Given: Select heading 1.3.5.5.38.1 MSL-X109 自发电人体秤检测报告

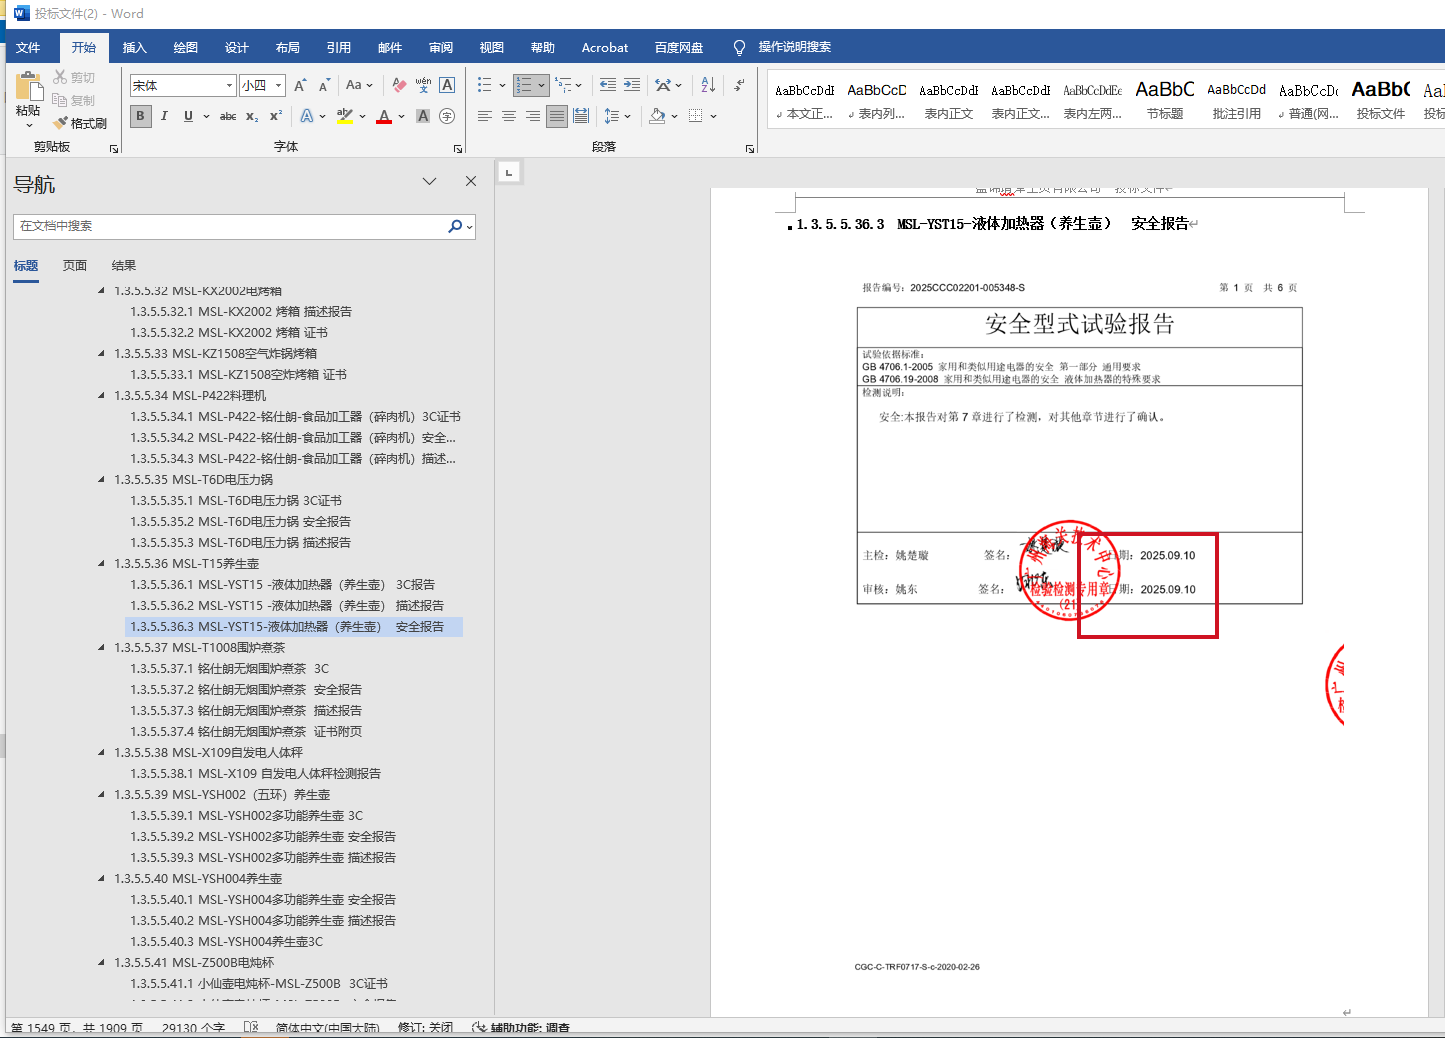Looking at the screenshot, I should (x=255, y=774).
